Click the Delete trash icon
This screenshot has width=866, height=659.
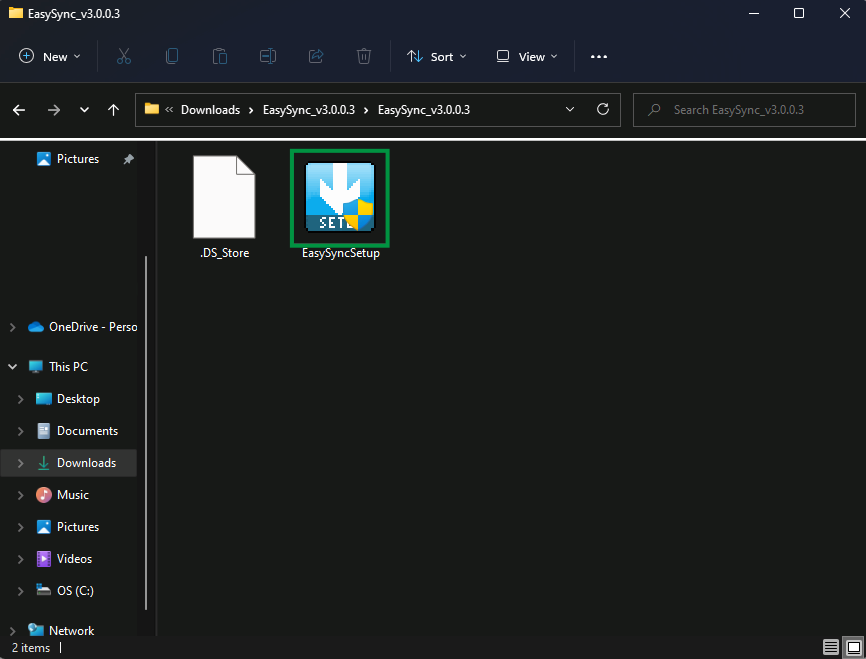[x=363, y=56]
